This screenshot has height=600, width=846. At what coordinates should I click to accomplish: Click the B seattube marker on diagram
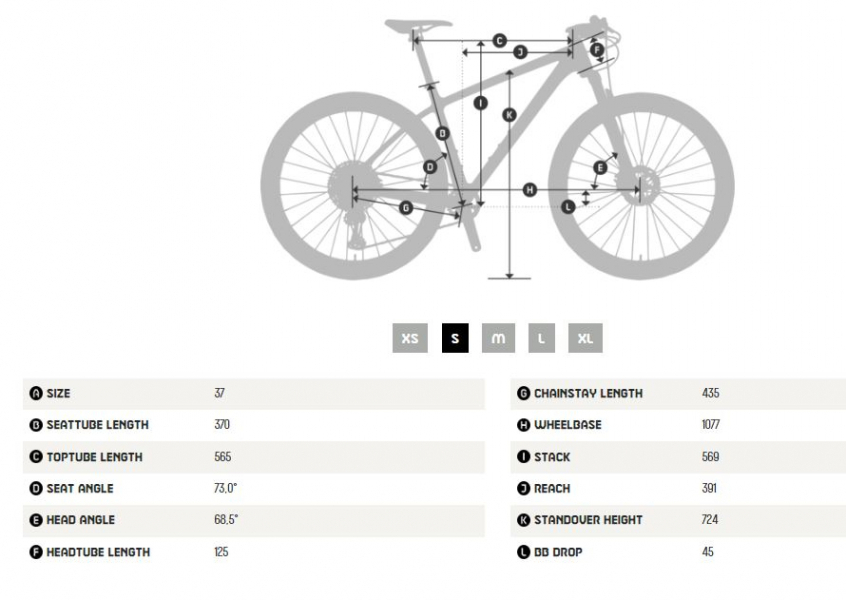[x=443, y=133]
